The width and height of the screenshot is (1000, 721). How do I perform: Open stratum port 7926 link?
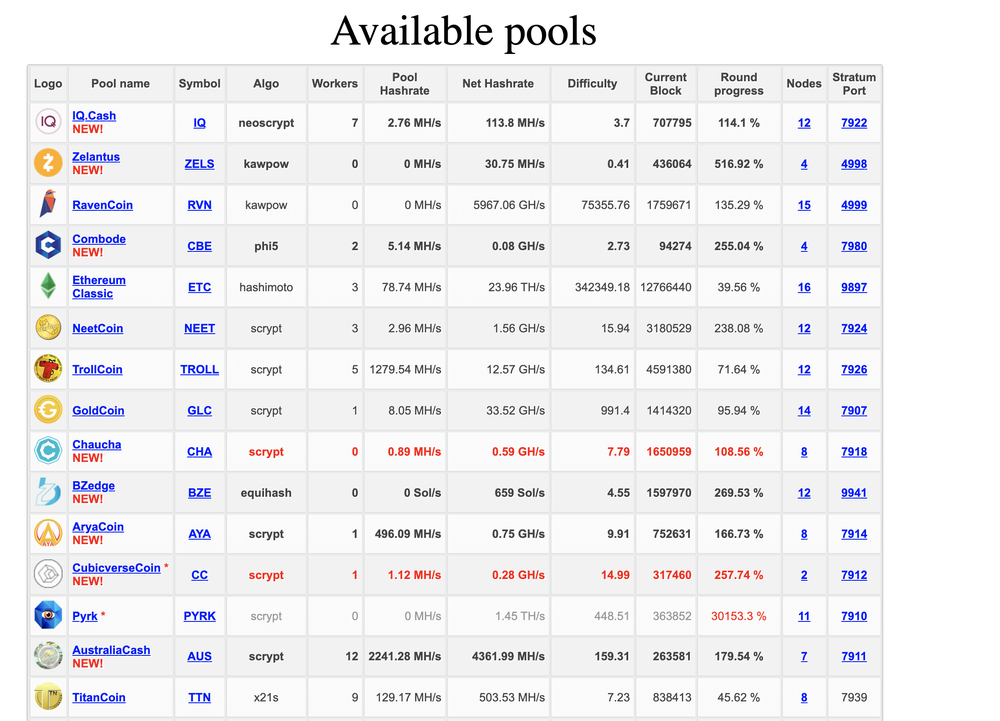(x=854, y=370)
